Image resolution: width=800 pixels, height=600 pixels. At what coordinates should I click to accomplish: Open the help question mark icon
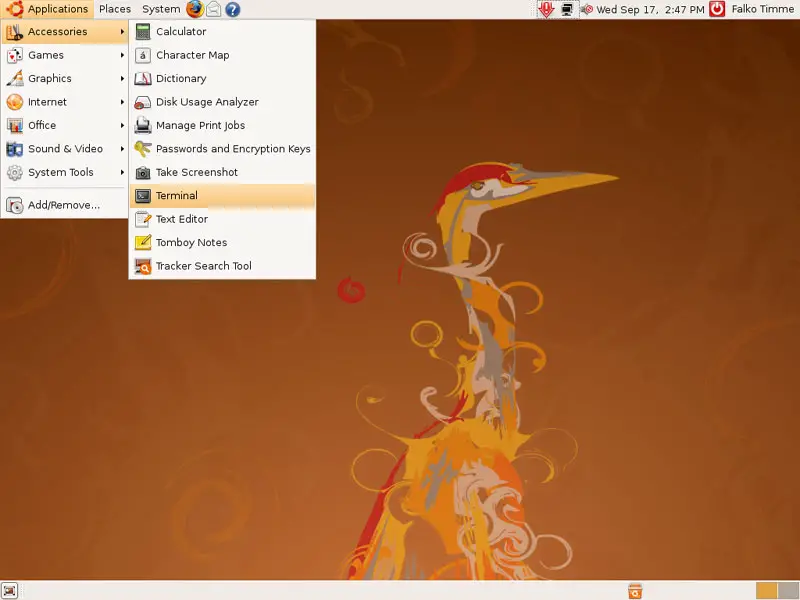coord(233,9)
